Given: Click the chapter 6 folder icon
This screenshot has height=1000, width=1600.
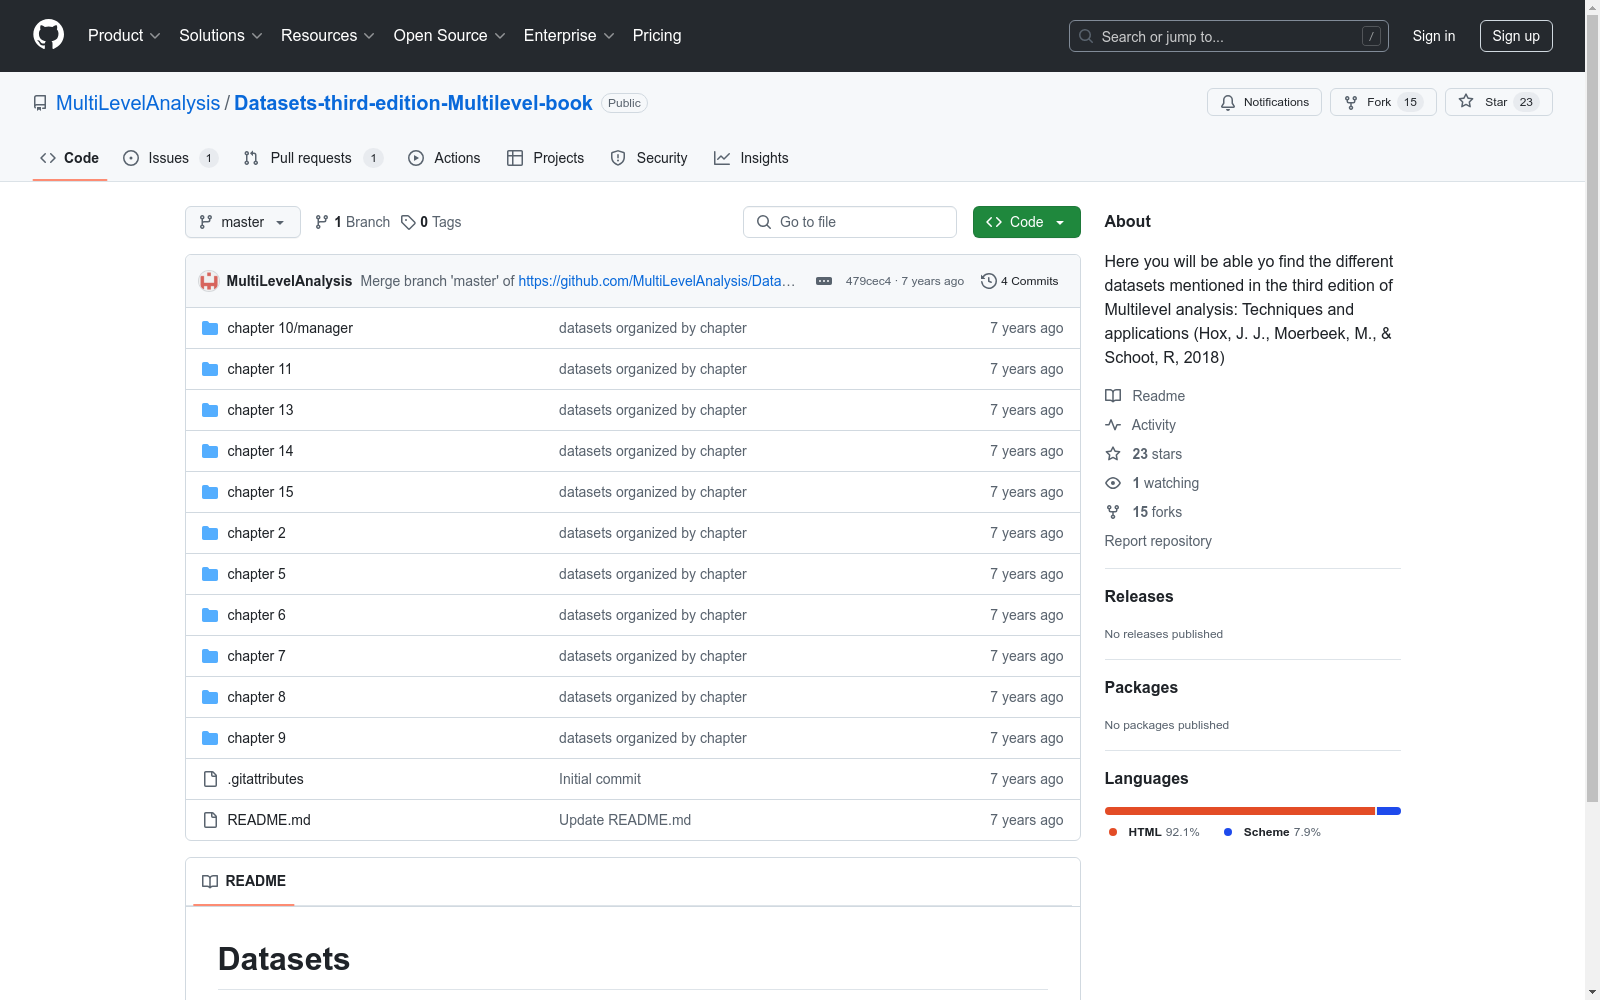Looking at the screenshot, I should 210,615.
